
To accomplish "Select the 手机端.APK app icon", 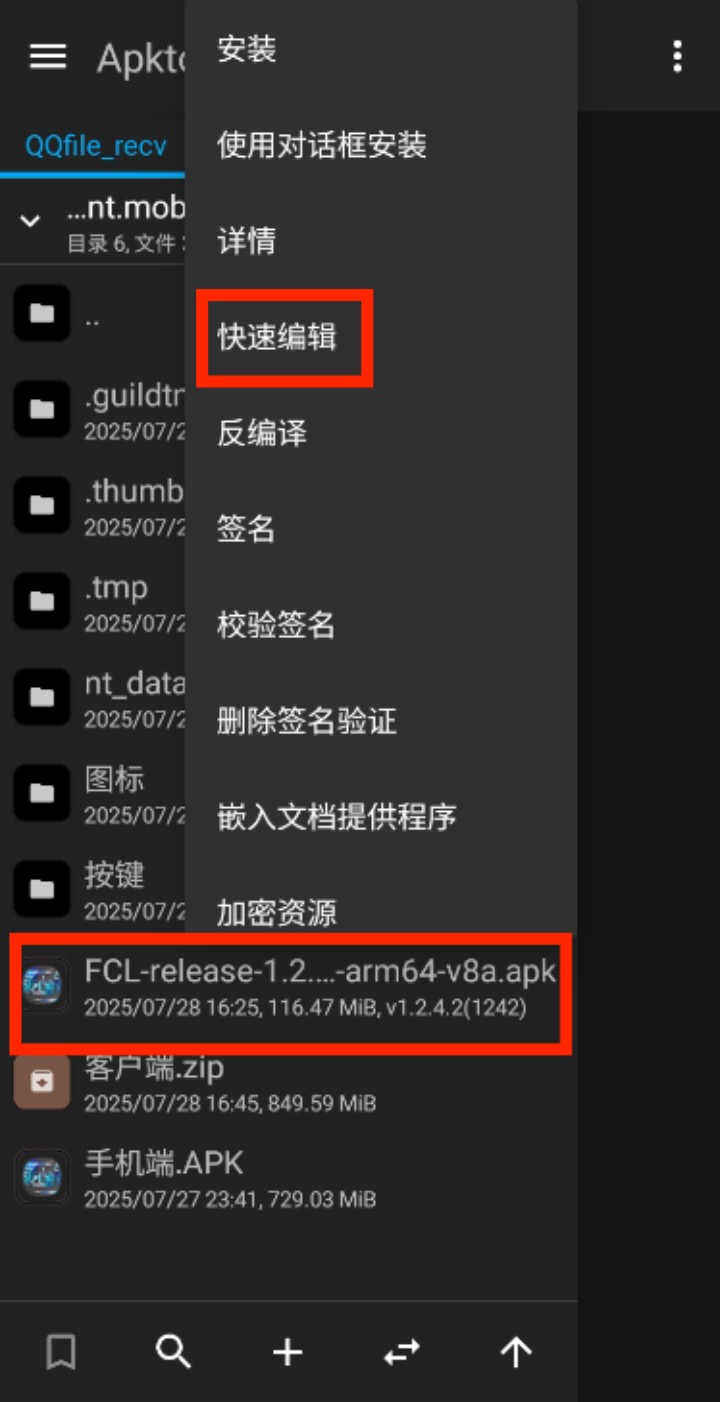I will [x=42, y=1176].
